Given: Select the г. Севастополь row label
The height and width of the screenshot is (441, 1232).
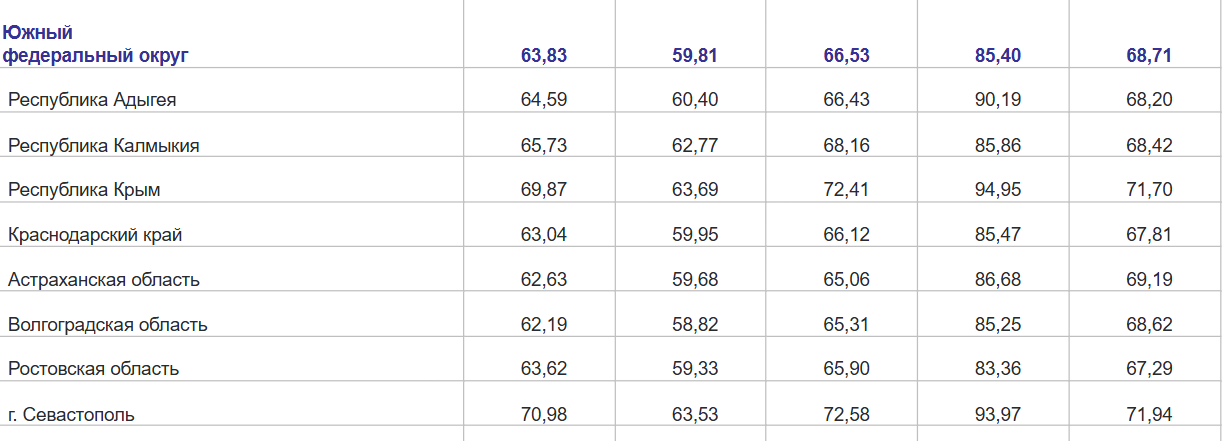Looking at the screenshot, I should [x=71, y=414].
